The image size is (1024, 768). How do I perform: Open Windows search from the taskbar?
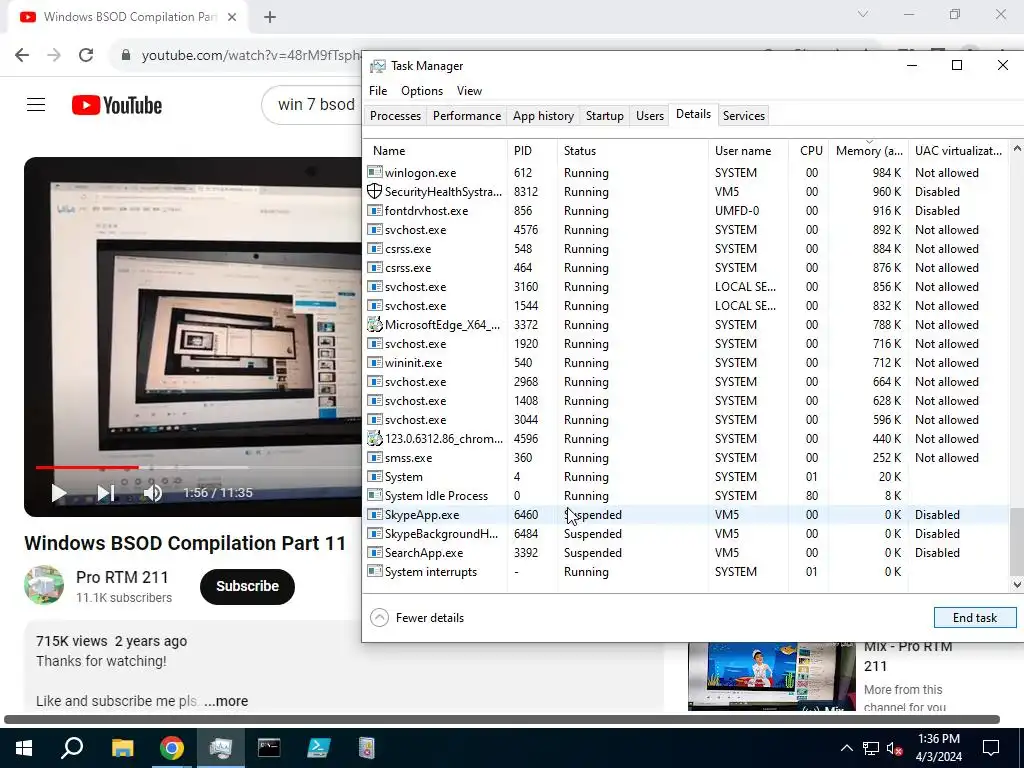tap(72, 748)
